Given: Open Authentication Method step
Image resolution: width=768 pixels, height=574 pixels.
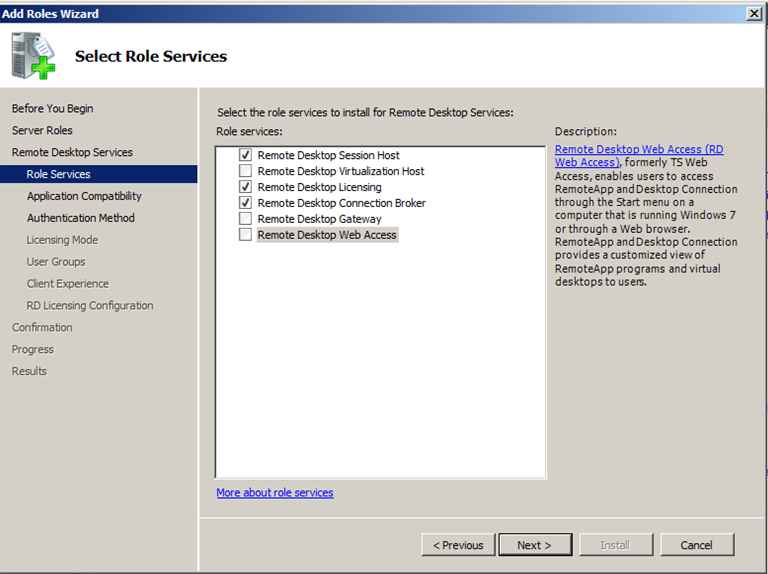Looking at the screenshot, I should (x=81, y=218).
